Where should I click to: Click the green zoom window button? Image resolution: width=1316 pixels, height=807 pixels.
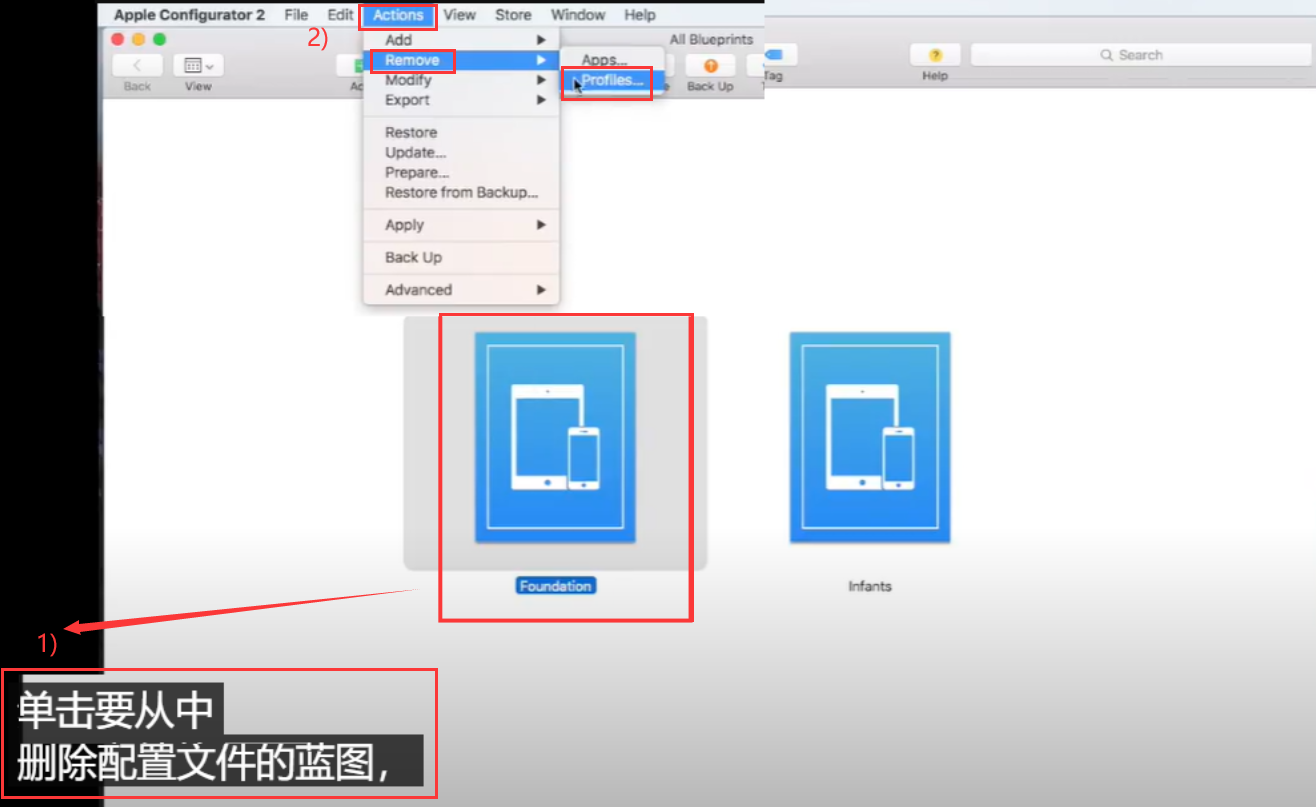click(159, 39)
